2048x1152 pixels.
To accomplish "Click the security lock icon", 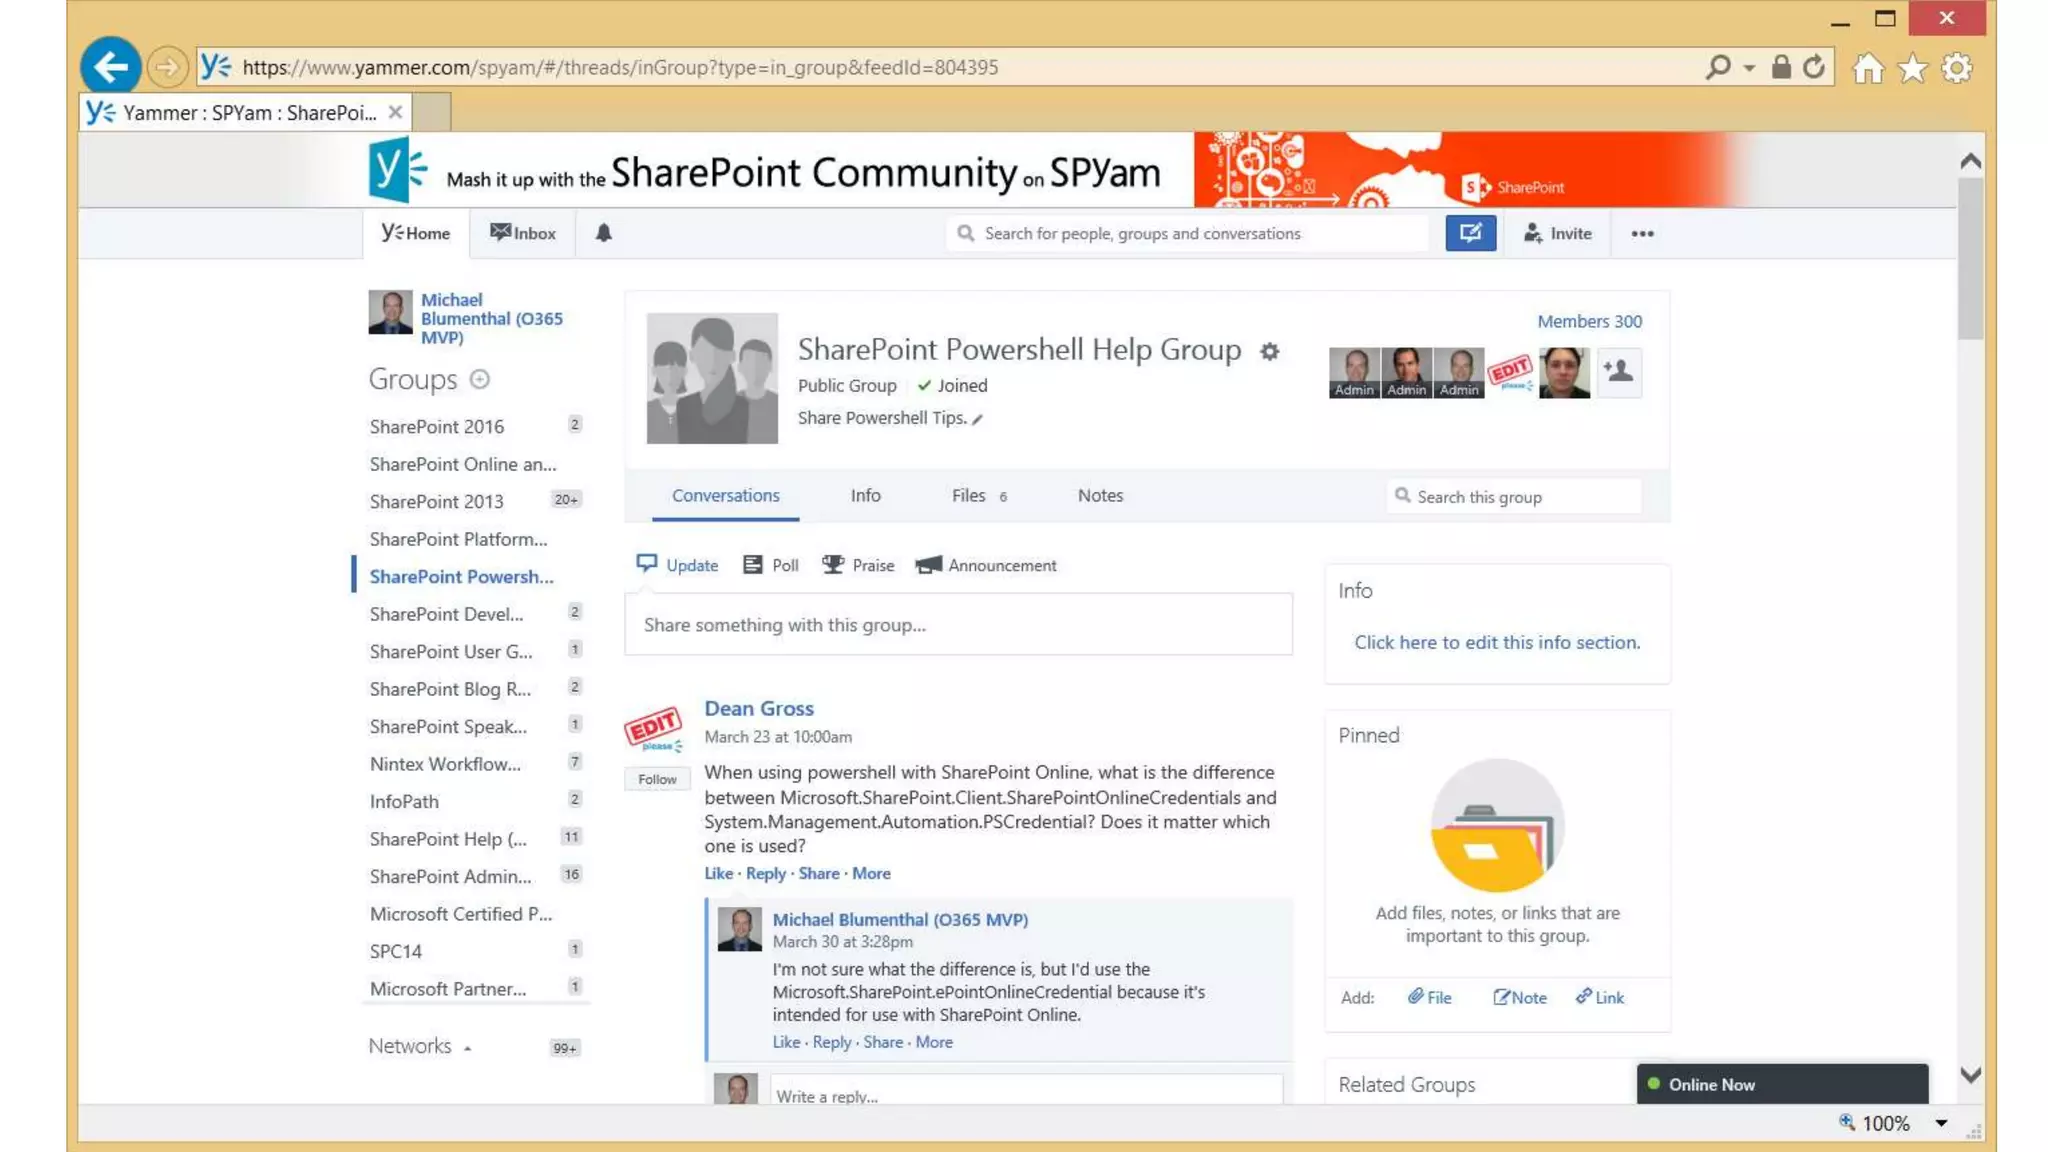I will click(1781, 67).
